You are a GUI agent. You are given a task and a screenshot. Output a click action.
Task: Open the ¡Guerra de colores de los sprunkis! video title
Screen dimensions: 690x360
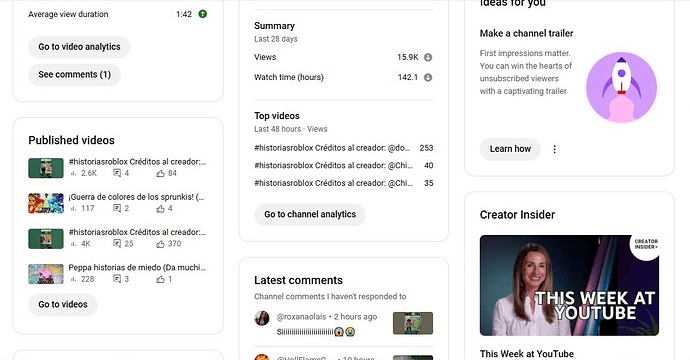pos(136,197)
